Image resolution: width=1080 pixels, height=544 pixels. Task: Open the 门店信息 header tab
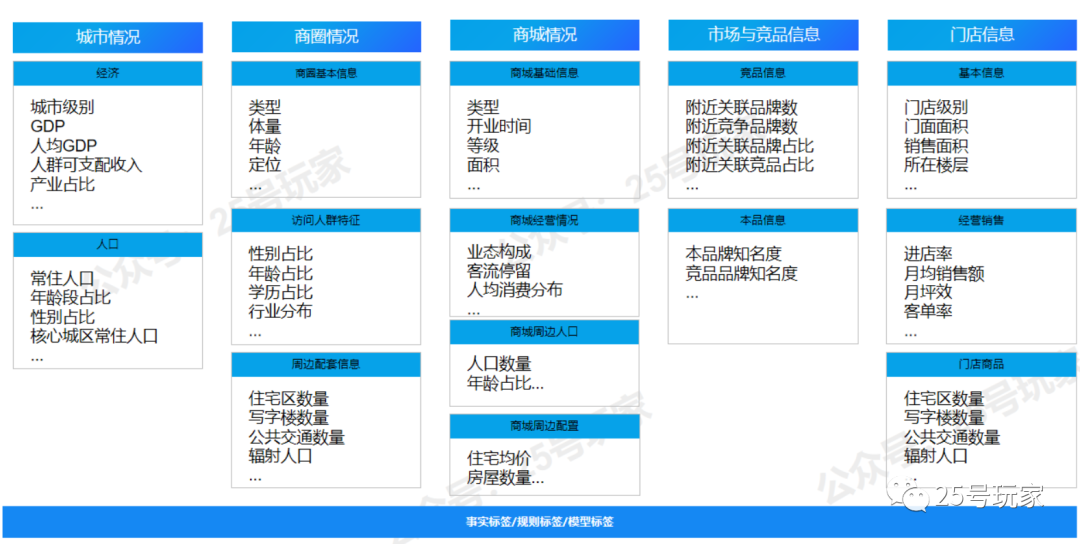coord(981,35)
